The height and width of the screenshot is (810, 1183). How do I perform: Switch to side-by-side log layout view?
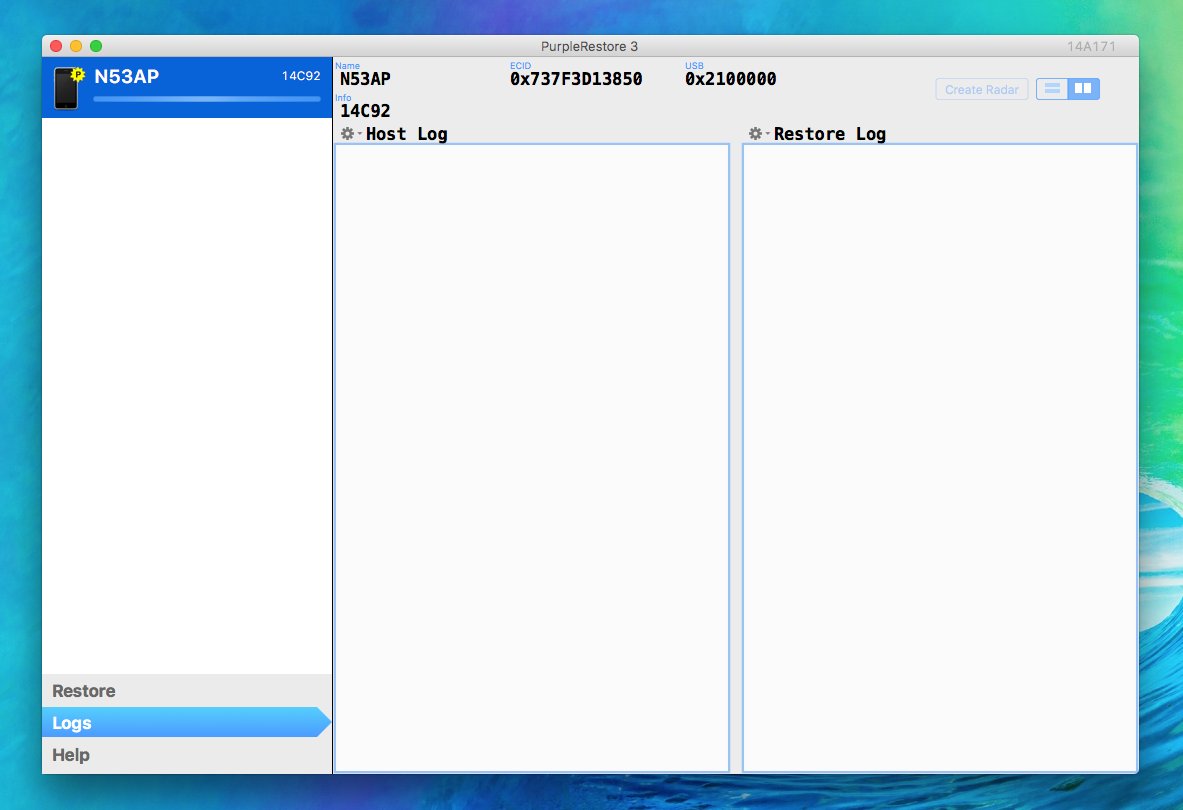pos(1083,89)
